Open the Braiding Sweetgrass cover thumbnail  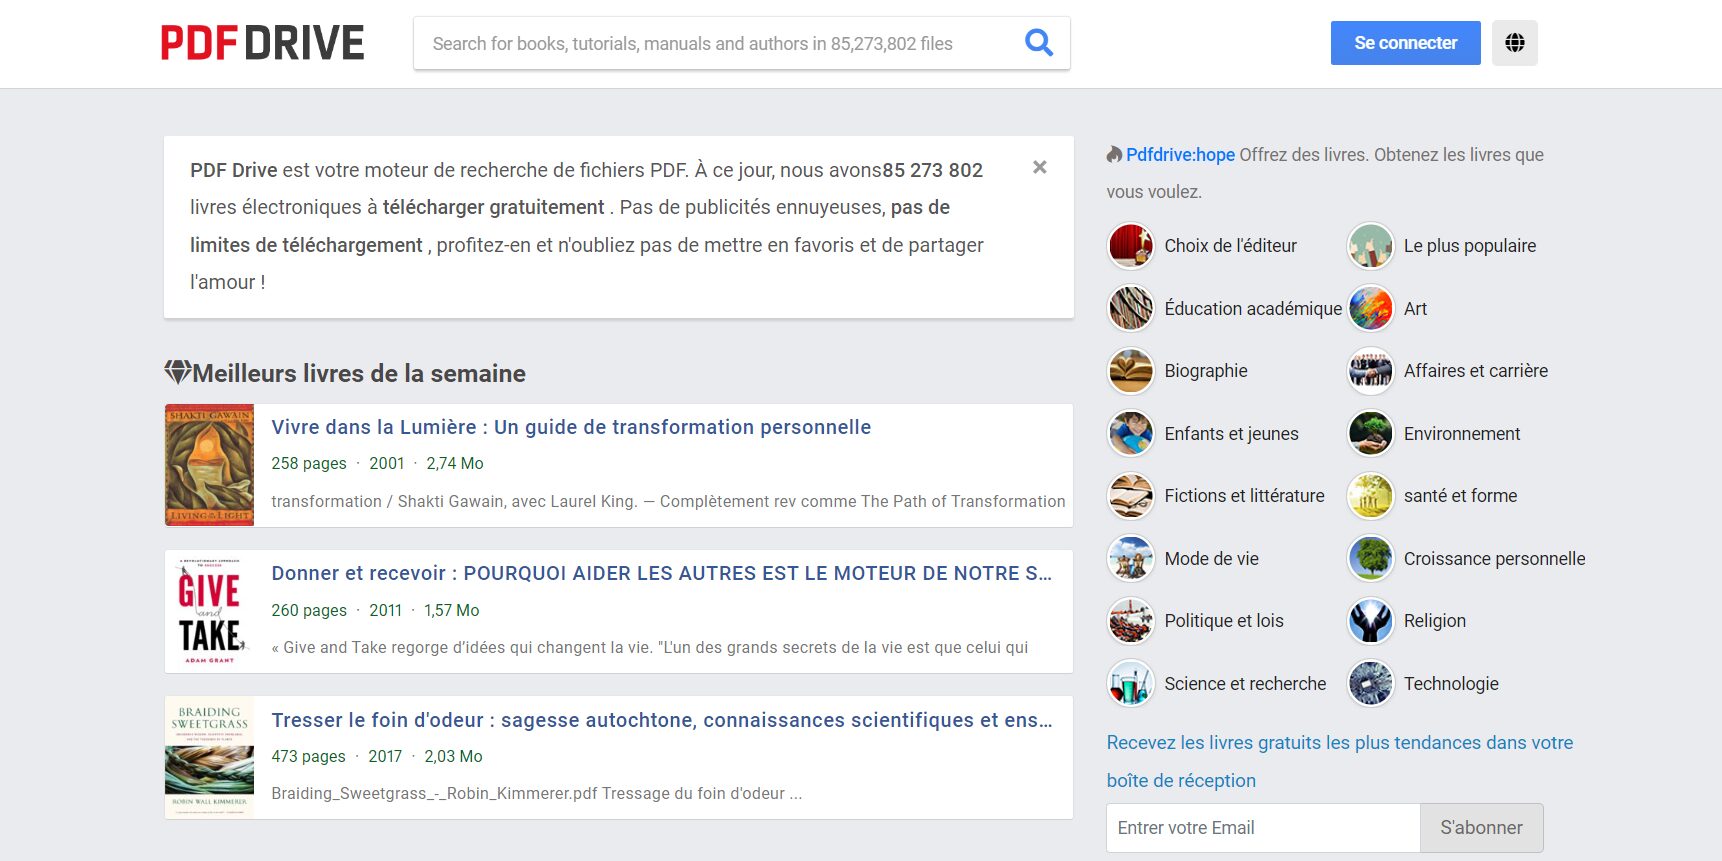tap(209, 757)
